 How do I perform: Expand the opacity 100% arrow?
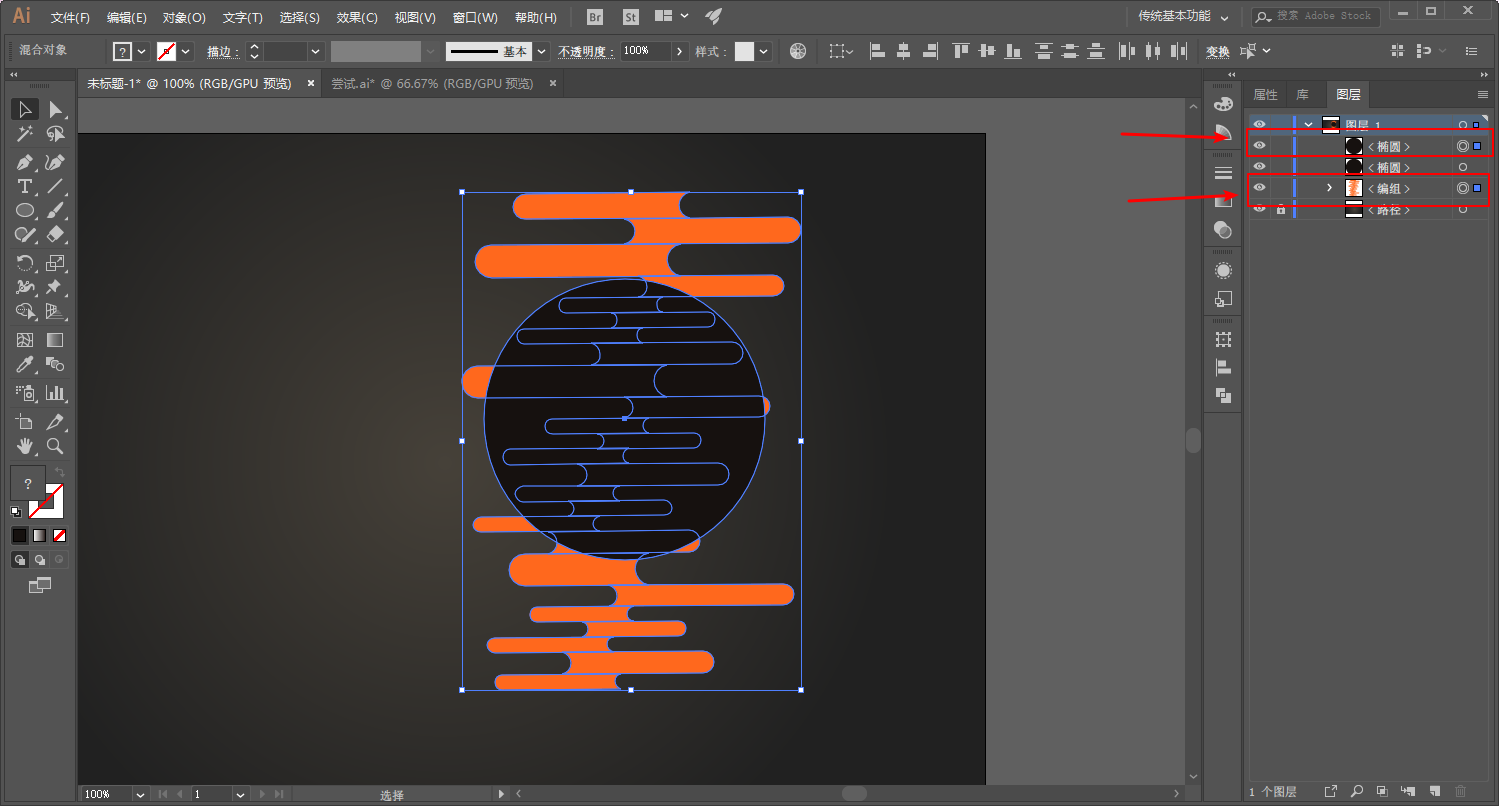click(x=680, y=51)
